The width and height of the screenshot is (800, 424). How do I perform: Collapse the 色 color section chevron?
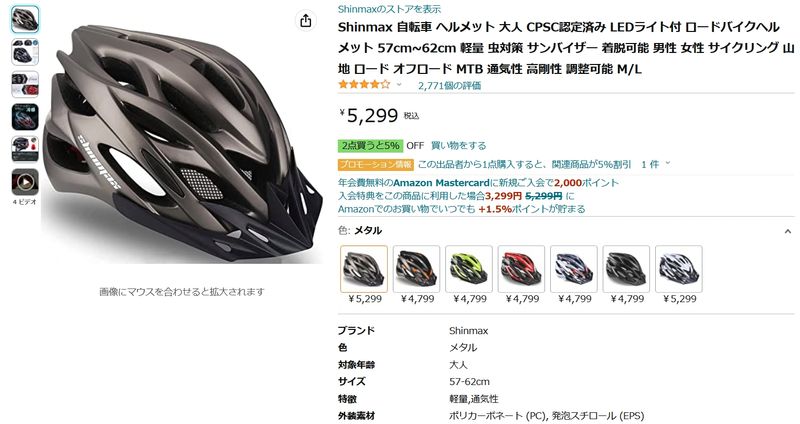pos(787,231)
